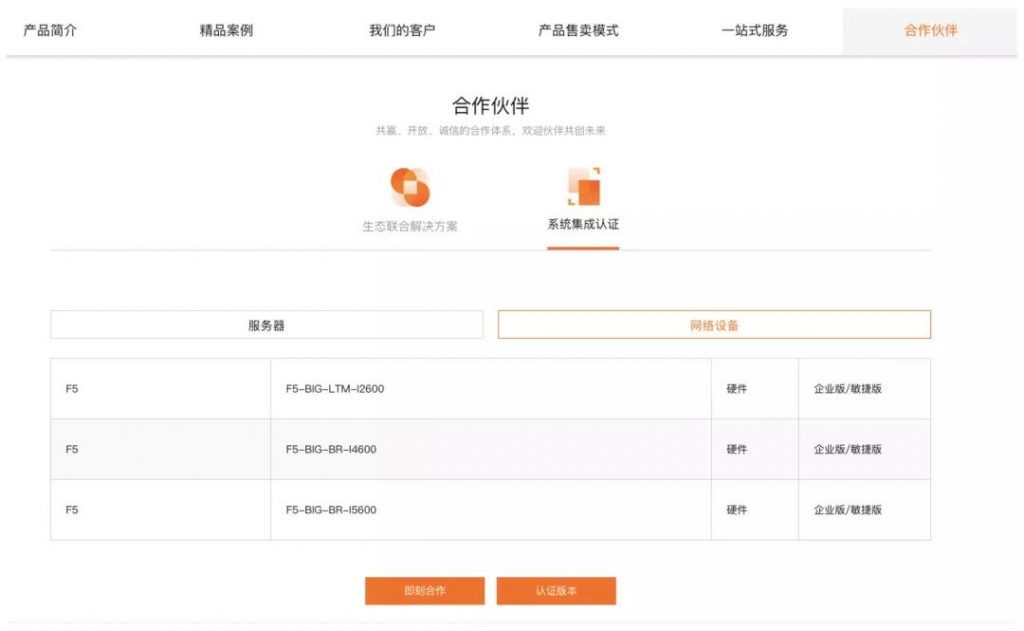The height and width of the screenshot is (631, 1024).
Task: Click the 认证版本 orange button
Action: (556, 591)
